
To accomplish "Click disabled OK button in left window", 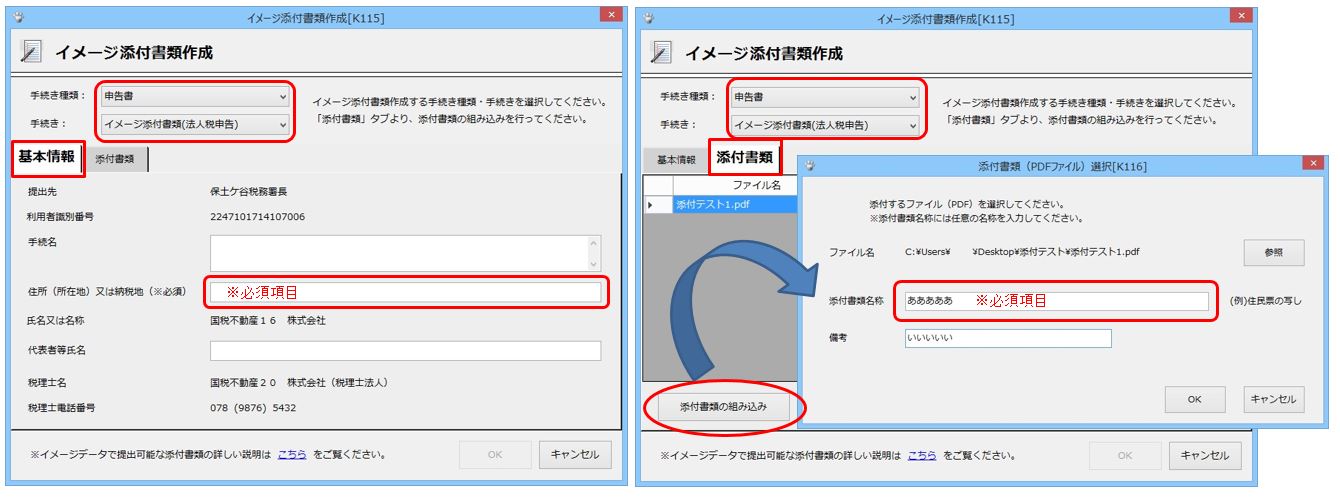I will click(x=495, y=454).
